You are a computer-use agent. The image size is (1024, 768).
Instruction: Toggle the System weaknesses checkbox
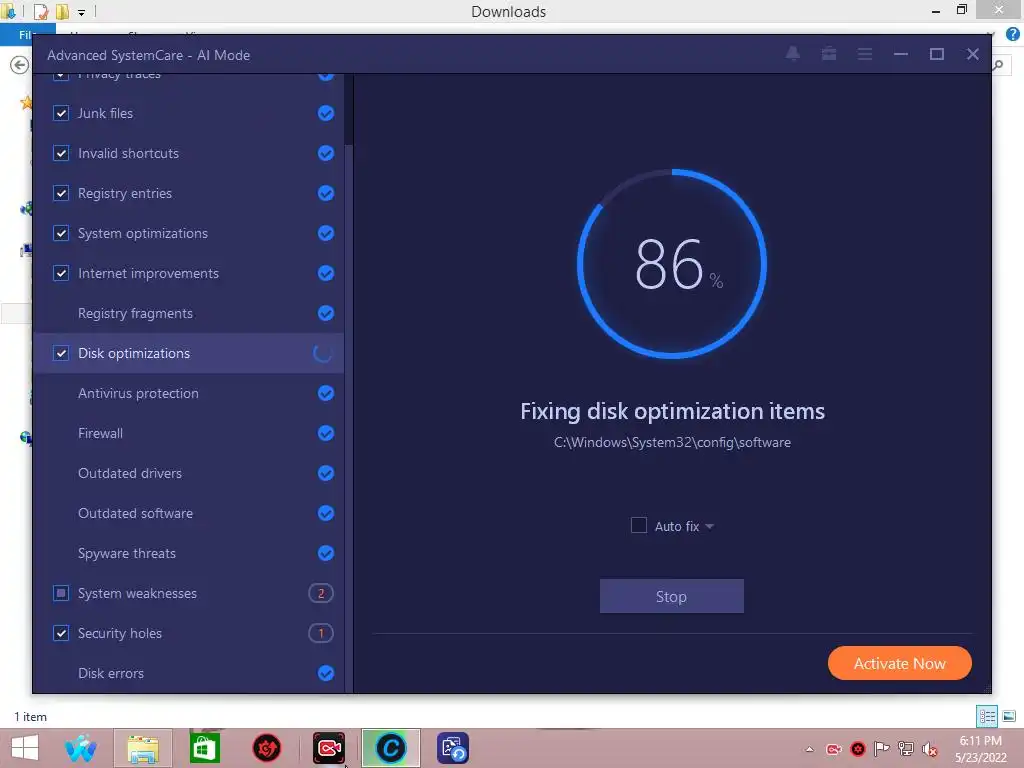tap(61, 593)
